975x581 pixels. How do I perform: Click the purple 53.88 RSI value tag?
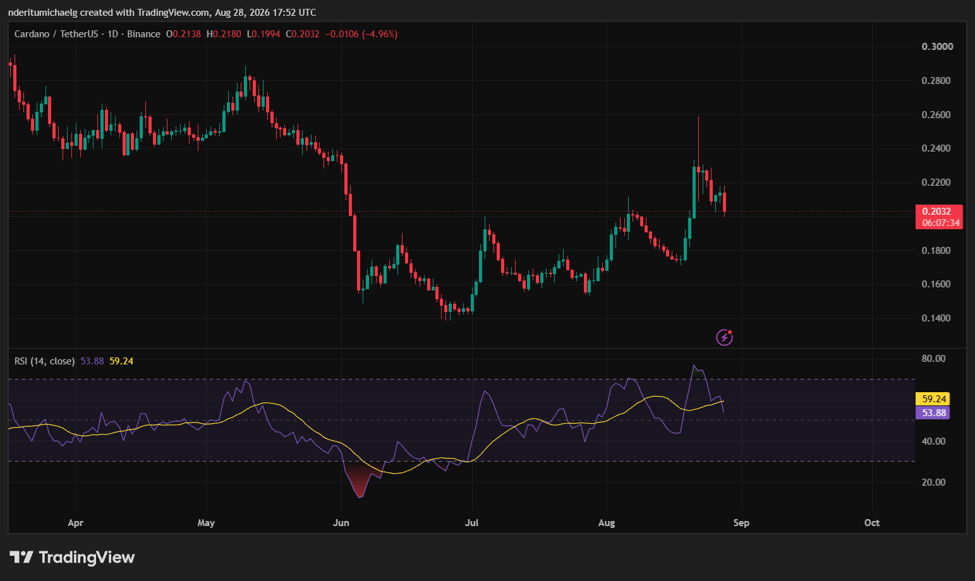933,413
